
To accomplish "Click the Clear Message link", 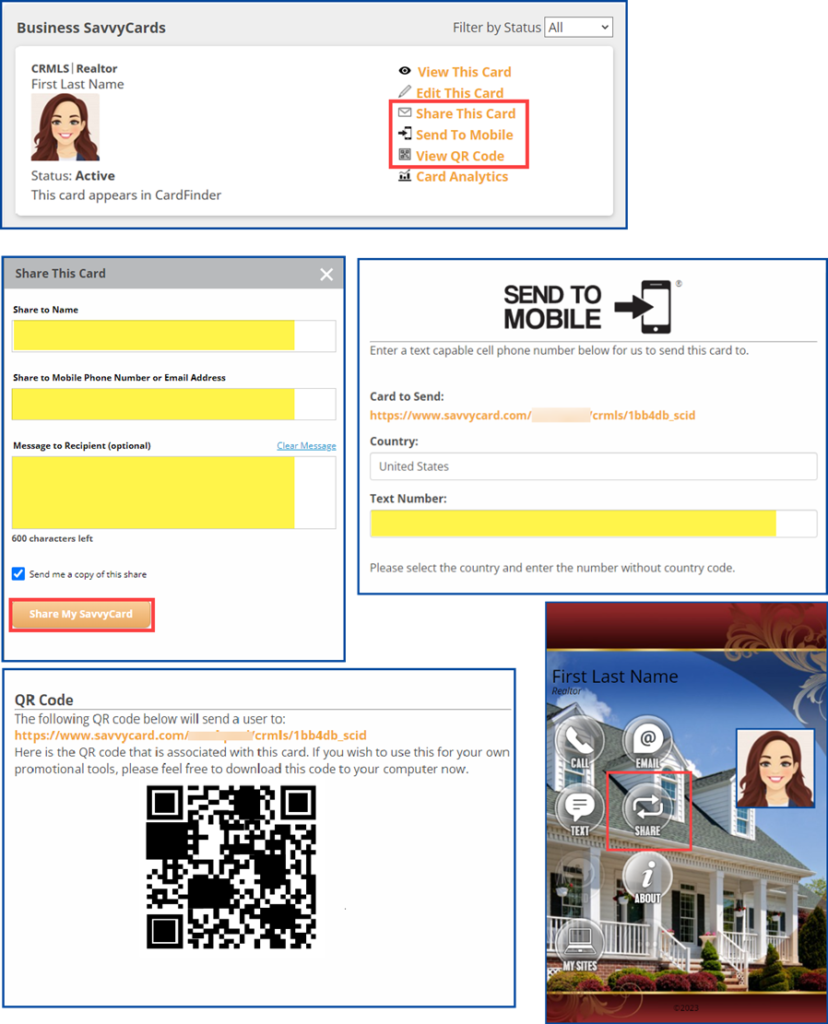I will pyautogui.click(x=306, y=445).
